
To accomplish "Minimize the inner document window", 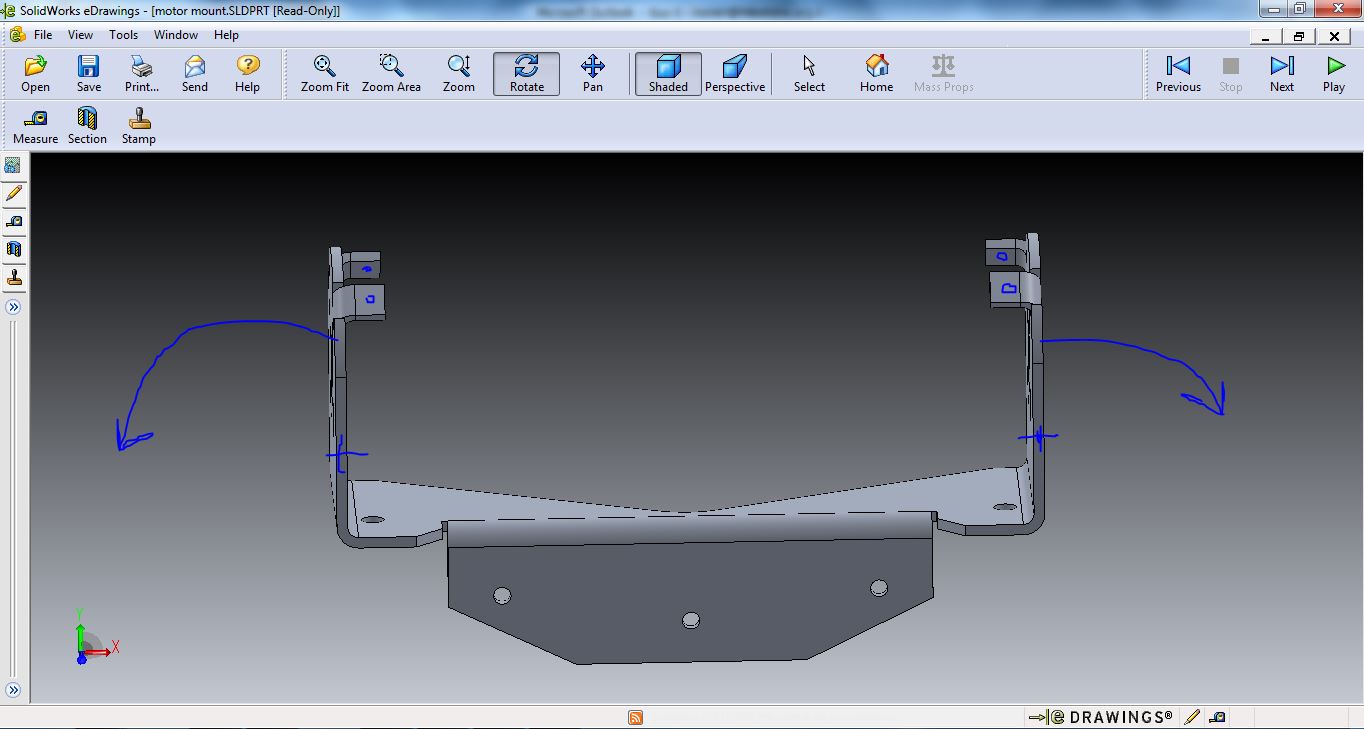I will click(1267, 35).
